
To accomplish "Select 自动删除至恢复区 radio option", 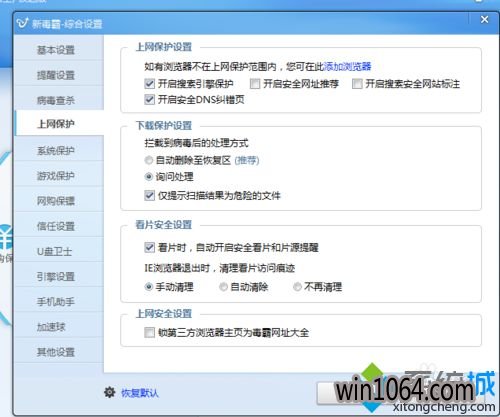I will pyautogui.click(x=149, y=160).
